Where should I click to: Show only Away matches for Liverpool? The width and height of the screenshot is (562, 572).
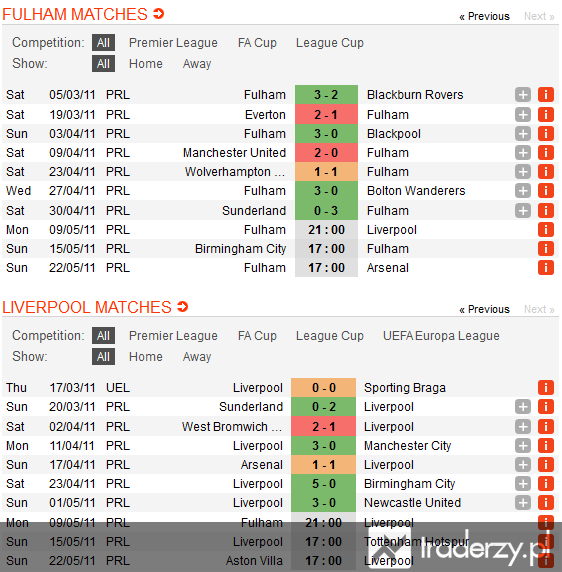click(x=197, y=356)
